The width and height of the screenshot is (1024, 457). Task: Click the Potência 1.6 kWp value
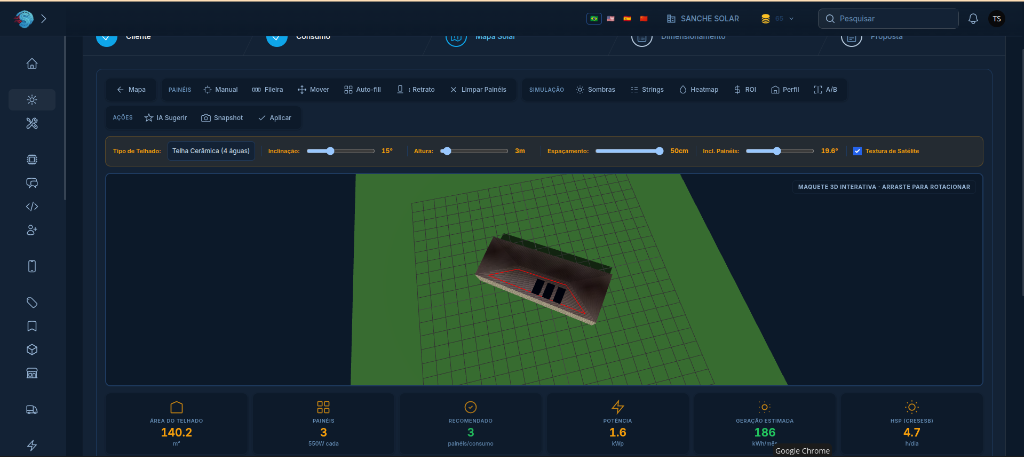(618, 432)
